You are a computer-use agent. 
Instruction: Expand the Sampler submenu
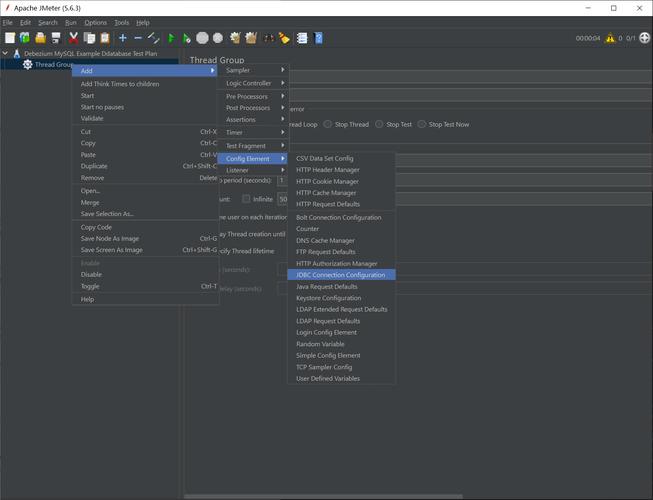[x=253, y=70]
